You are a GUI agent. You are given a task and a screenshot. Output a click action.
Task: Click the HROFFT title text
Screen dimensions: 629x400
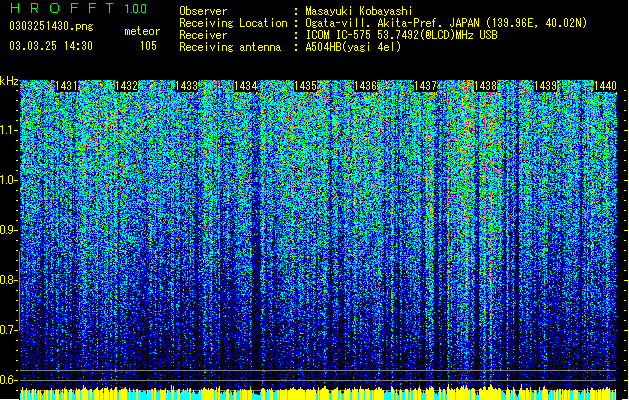62,8
